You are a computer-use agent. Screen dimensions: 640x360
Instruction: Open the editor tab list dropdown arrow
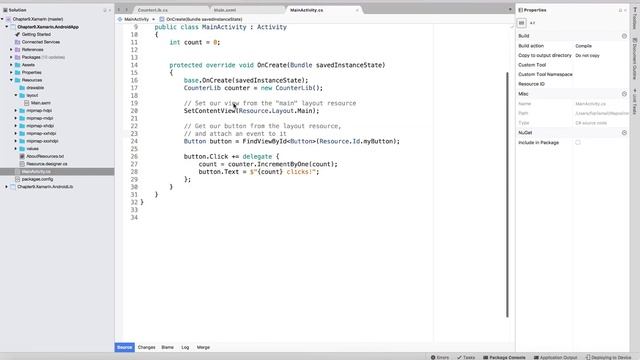[510, 9]
